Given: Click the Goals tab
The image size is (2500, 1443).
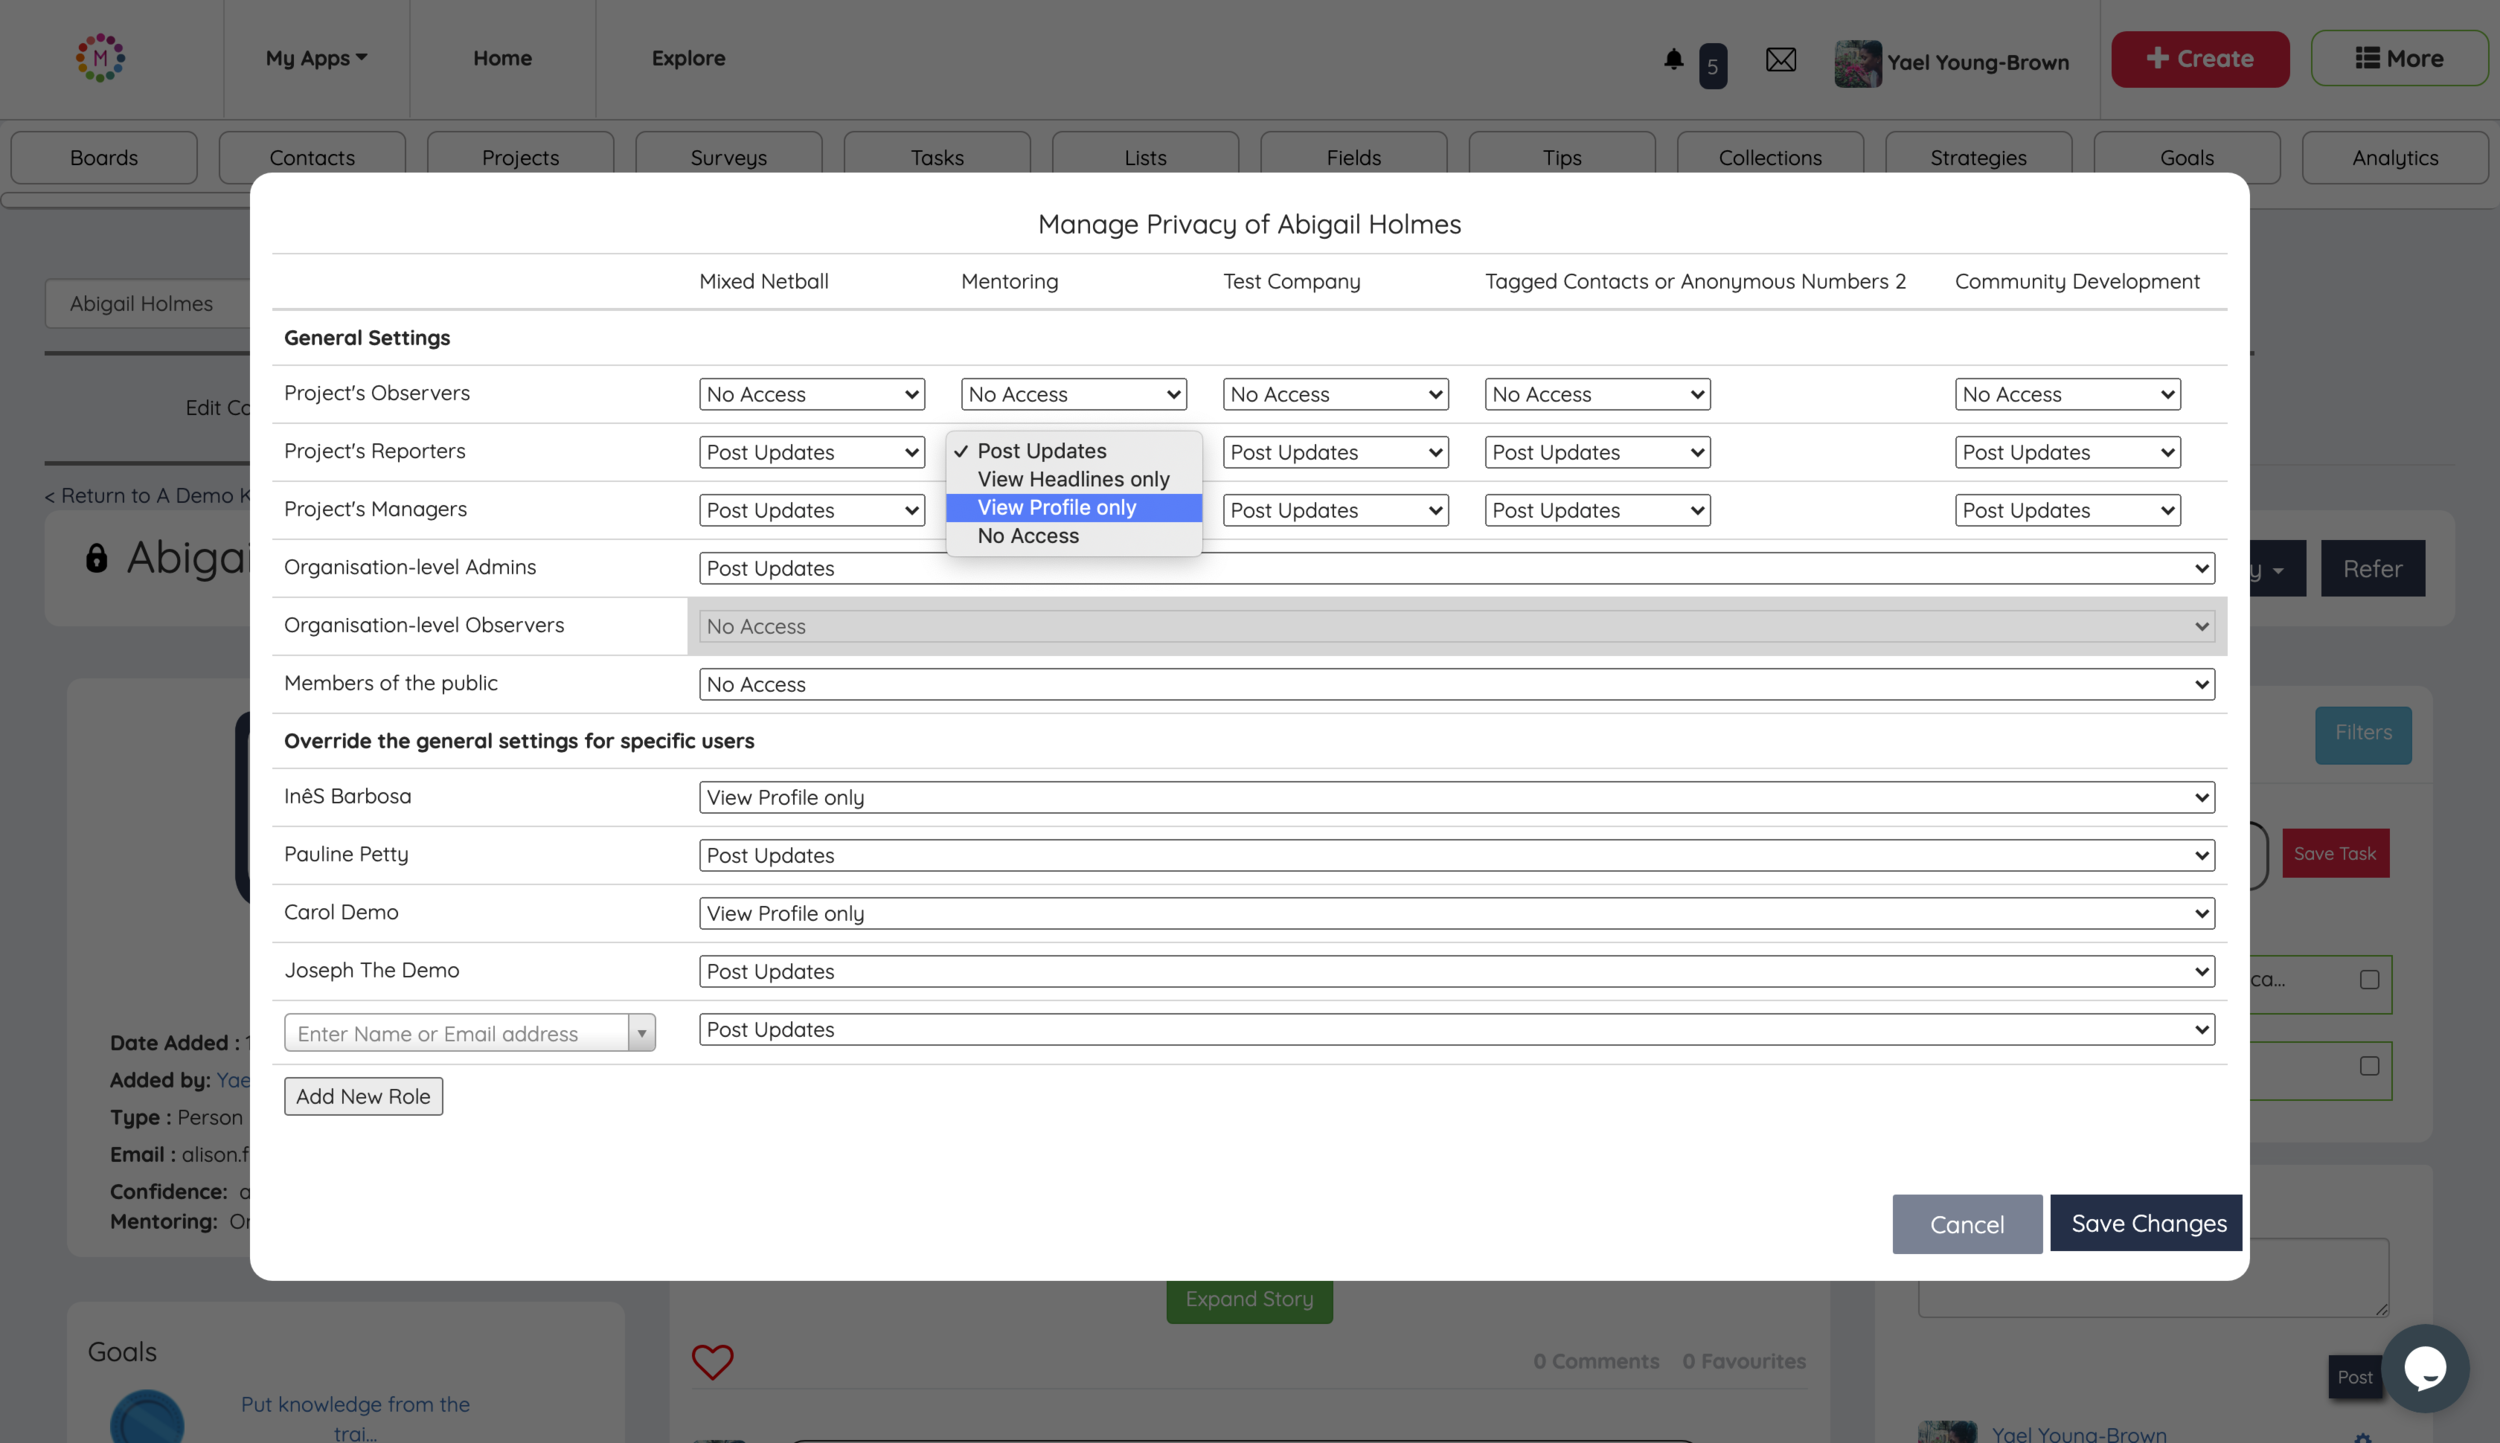Looking at the screenshot, I should tap(2186, 158).
